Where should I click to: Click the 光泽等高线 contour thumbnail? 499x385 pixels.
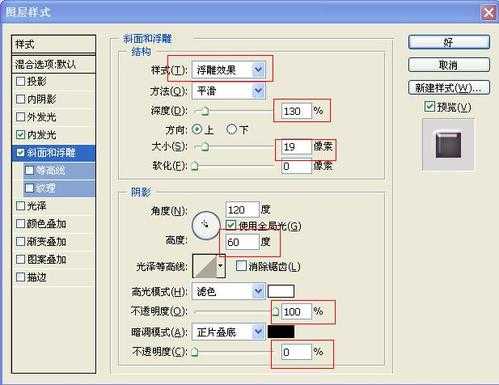tap(205, 266)
